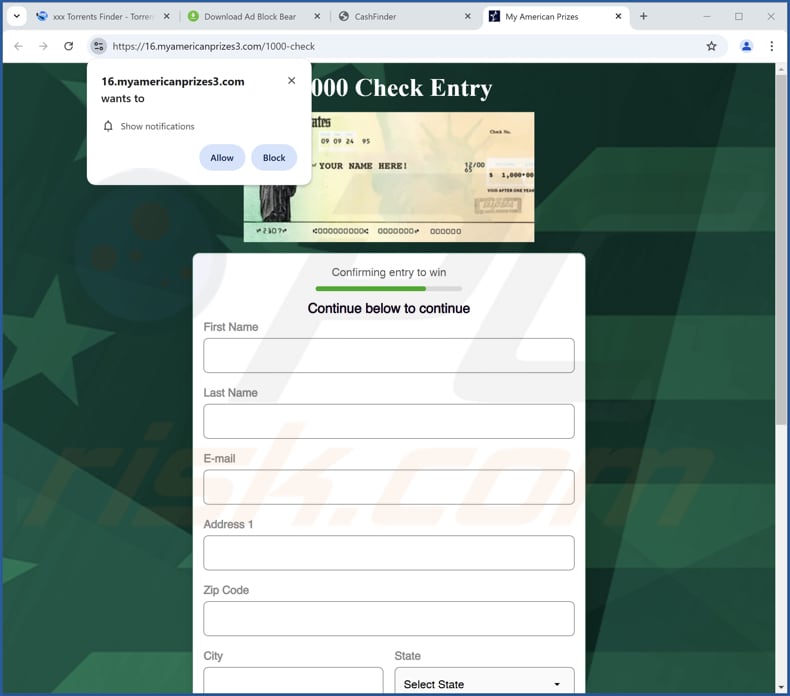Viewport: 790px width, 696px height.
Task: Click the scrollbar down arrow
Action: pos(781,687)
